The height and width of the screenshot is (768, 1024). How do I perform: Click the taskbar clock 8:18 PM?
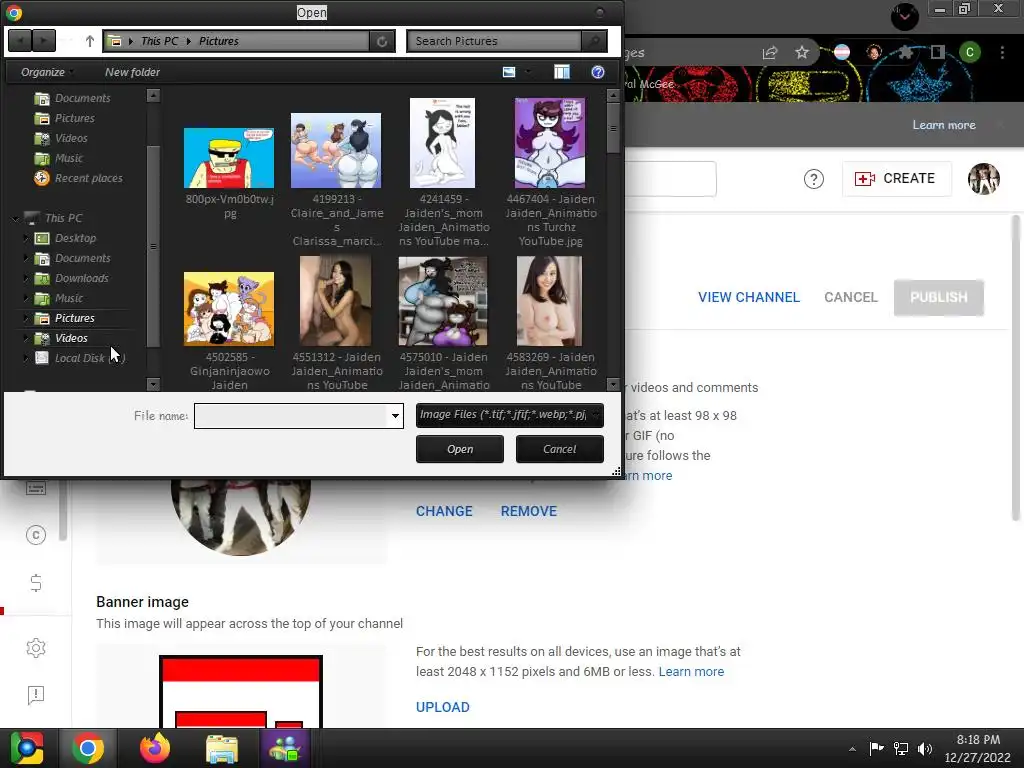tap(978, 740)
